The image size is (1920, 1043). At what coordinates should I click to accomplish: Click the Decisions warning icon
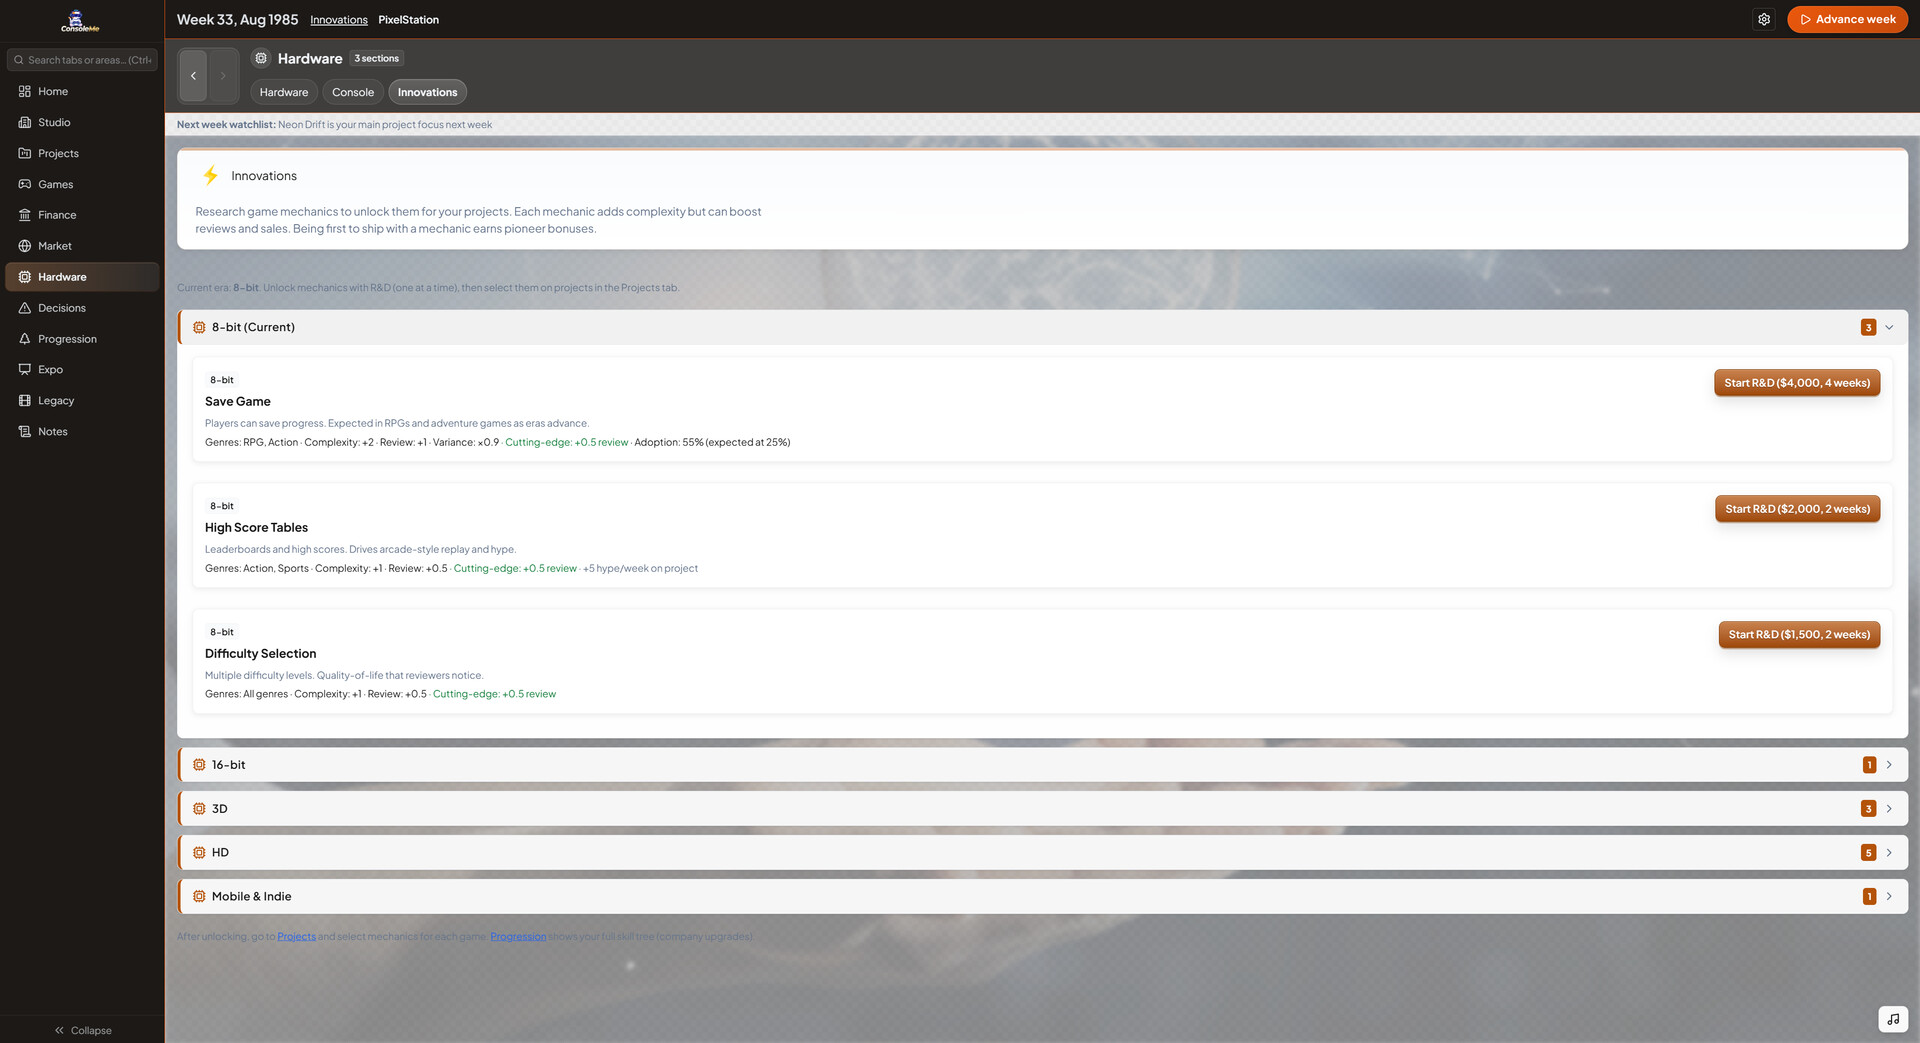(25, 308)
